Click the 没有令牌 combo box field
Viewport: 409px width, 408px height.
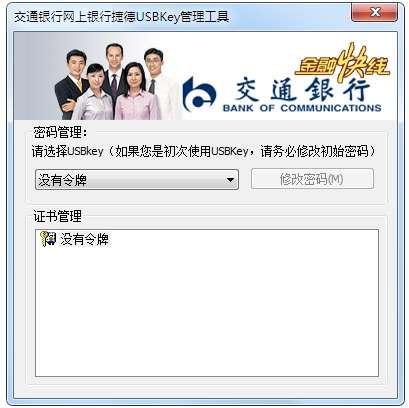point(137,180)
